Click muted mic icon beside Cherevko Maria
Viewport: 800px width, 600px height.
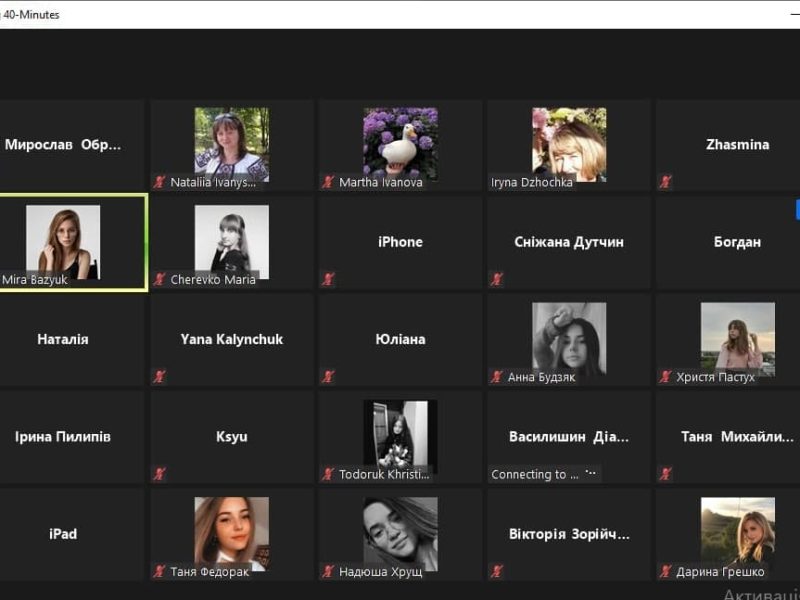click(x=159, y=279)
